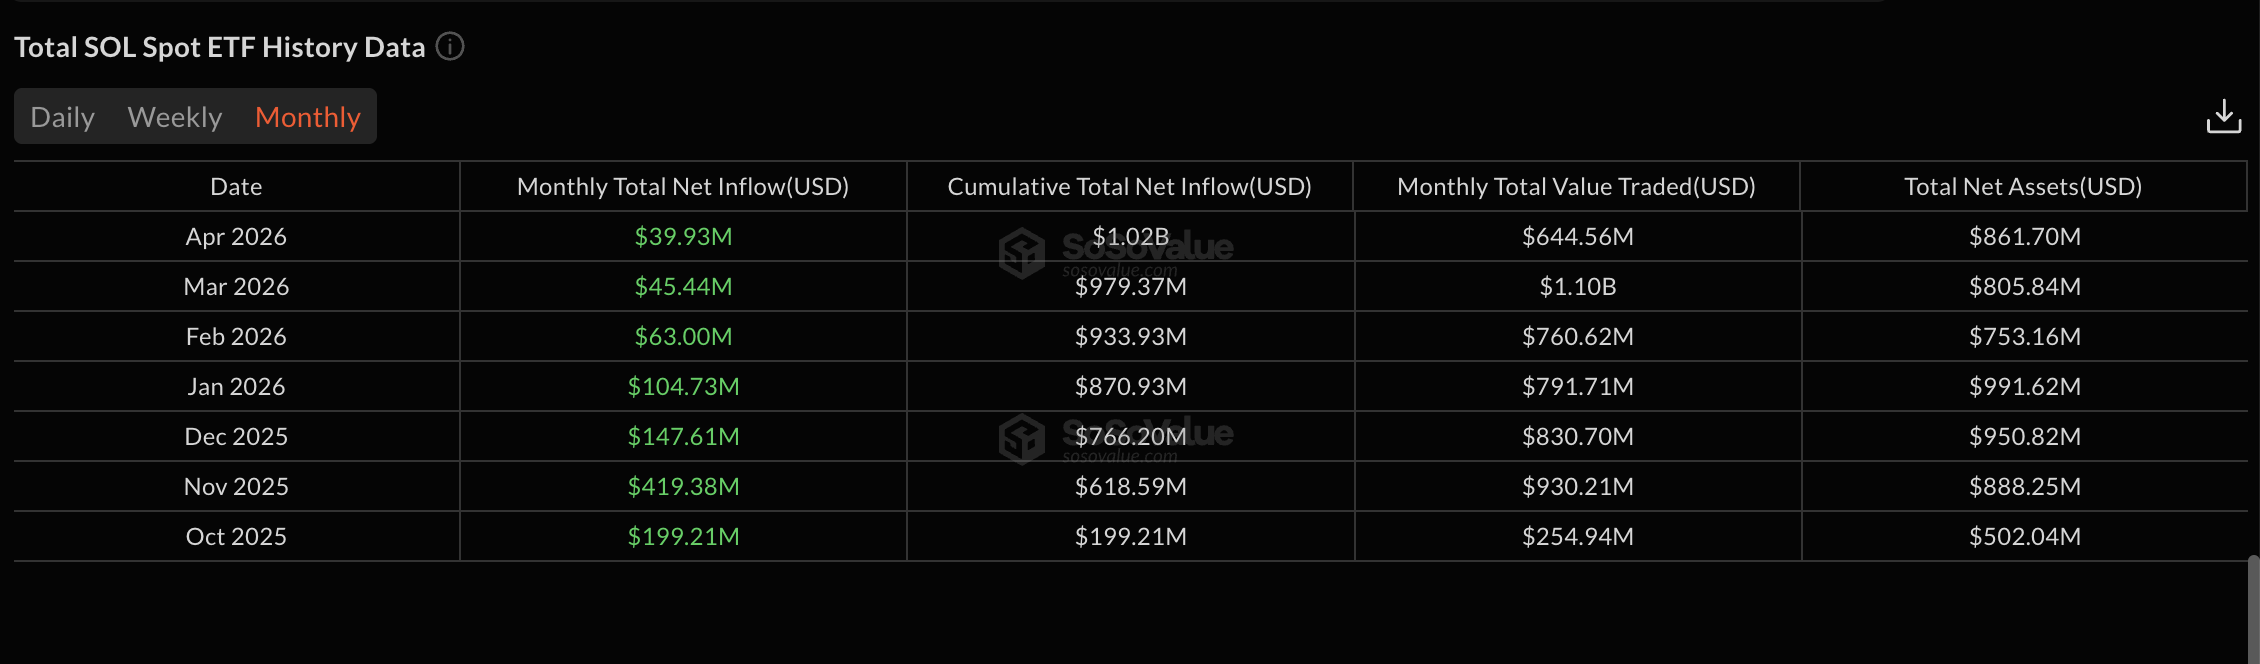2260x664 pixels.
Task: Click the Monthly Total Net Inflow header
Action: tap(683, 186)
